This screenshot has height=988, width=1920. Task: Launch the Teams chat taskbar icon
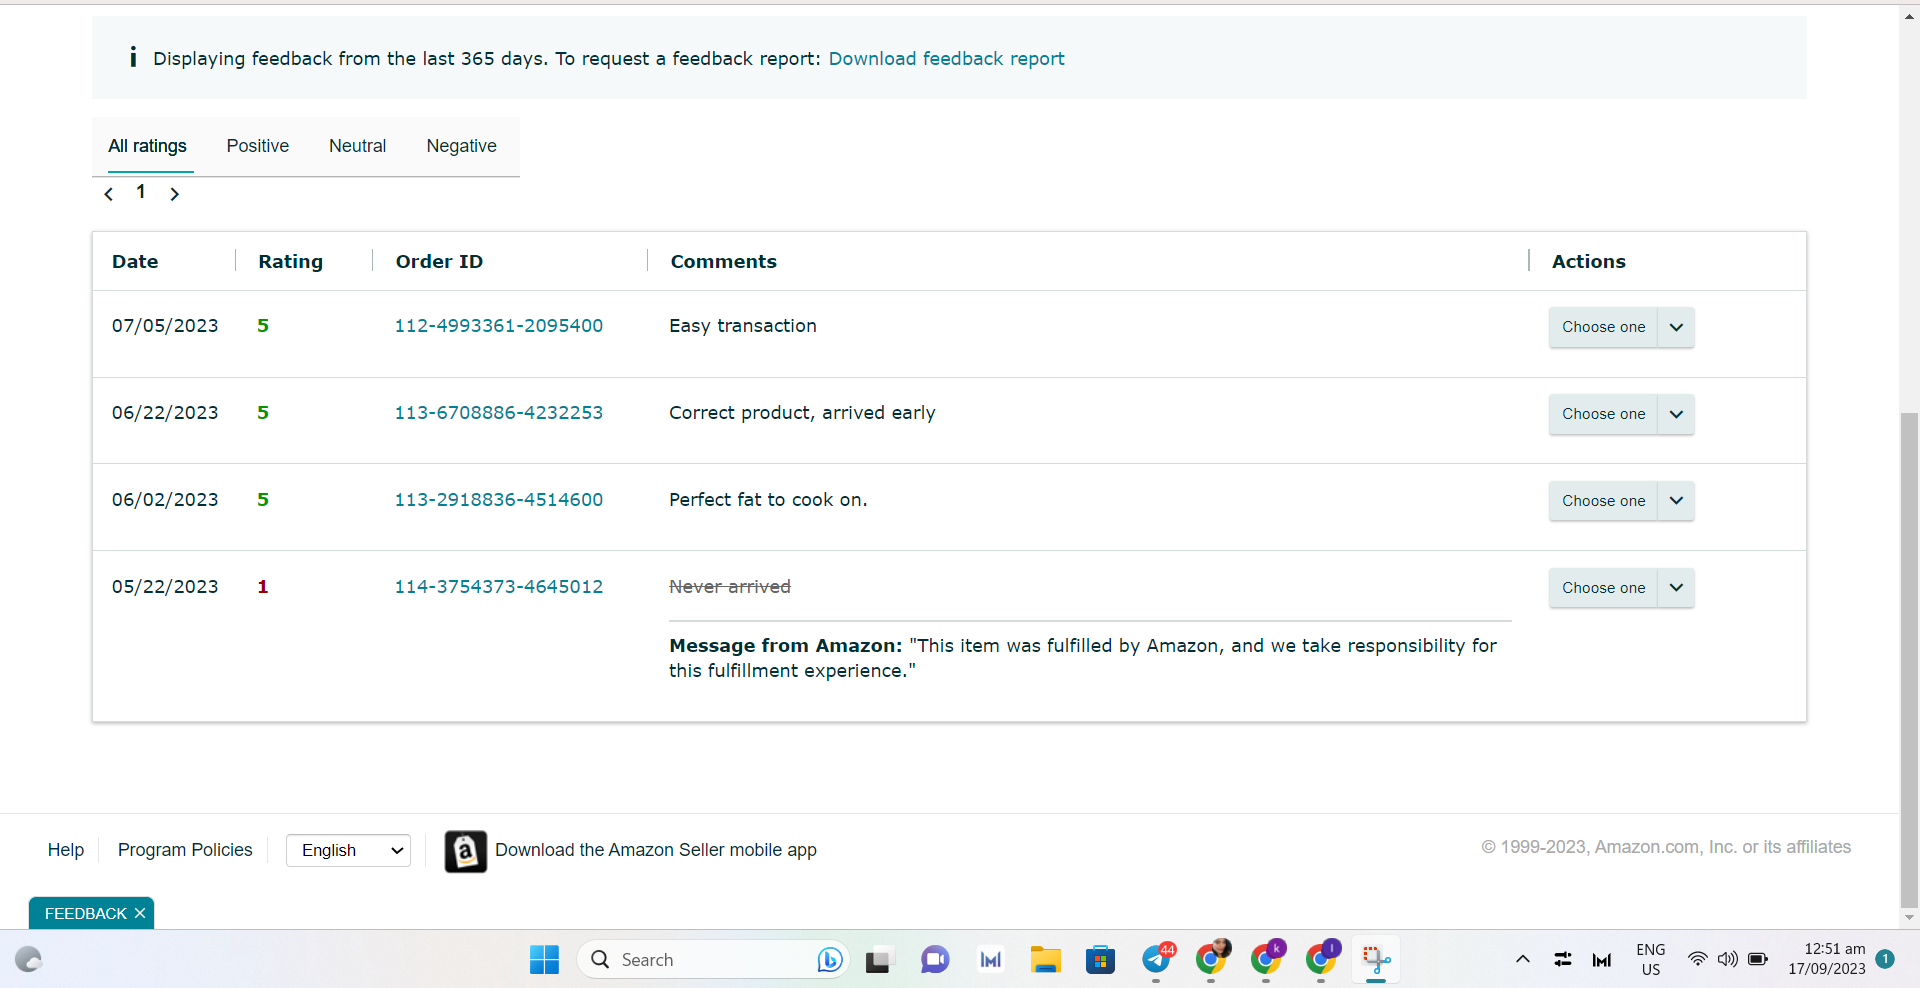pos(934,960)
